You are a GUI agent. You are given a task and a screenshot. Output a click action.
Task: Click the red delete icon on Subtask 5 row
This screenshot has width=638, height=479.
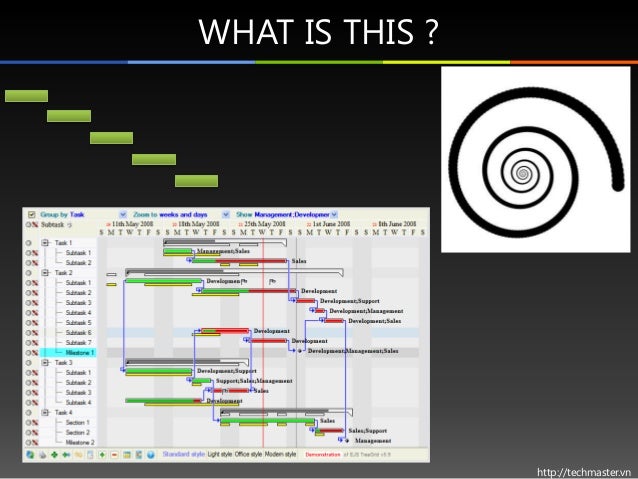click(x=35, y=323)
